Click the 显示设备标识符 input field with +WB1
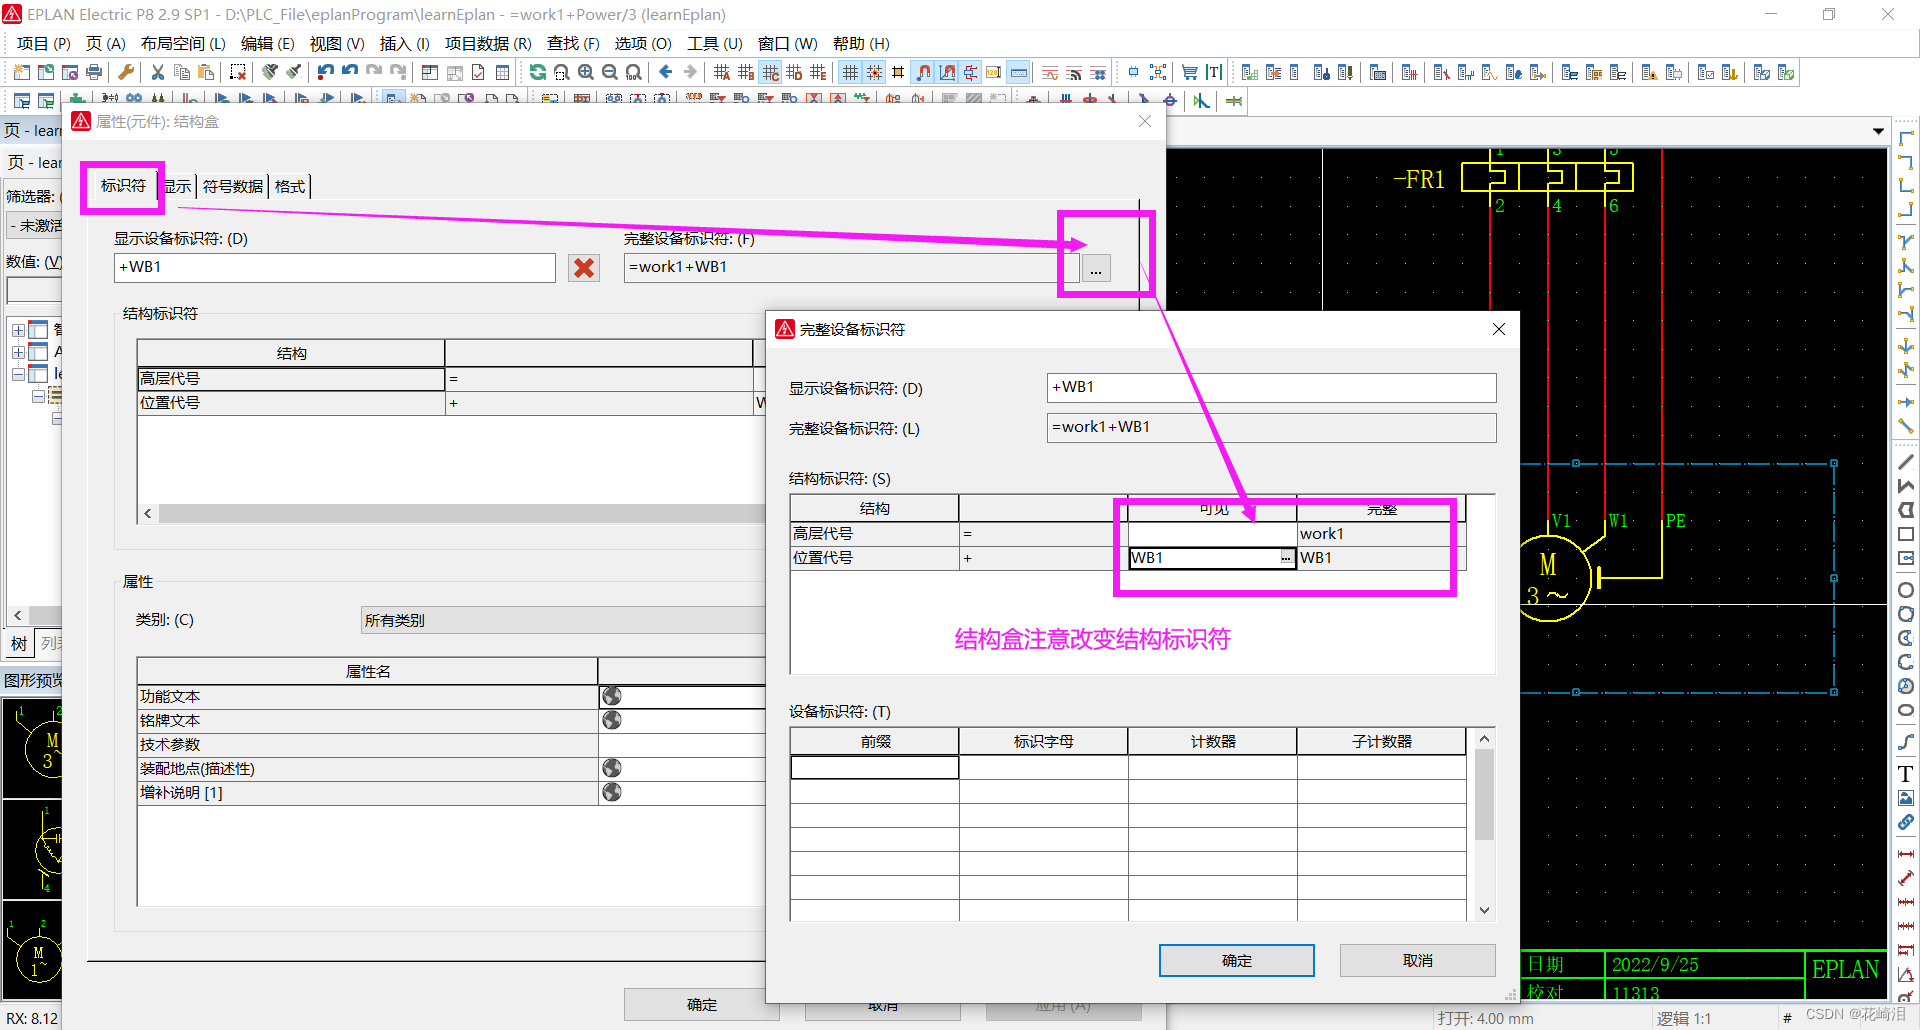 tap(335, 267)
